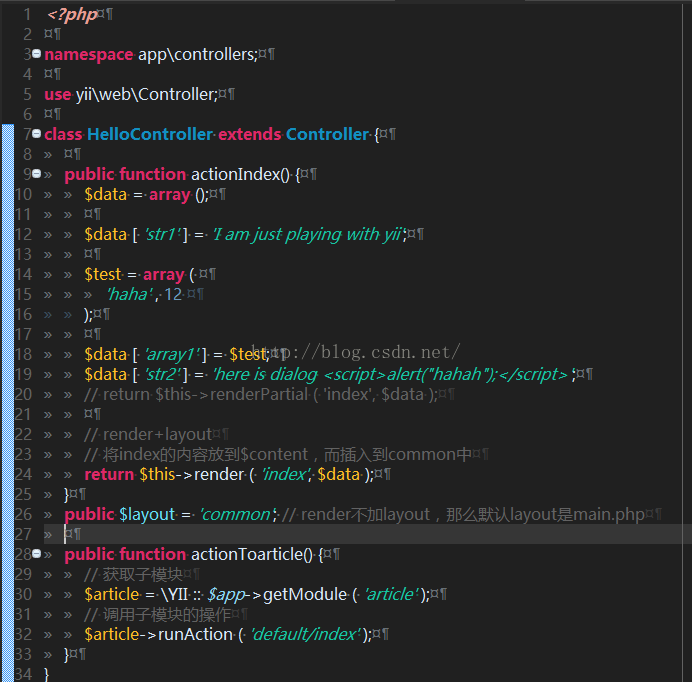This screenshot has height=682, width=692.
Task: Click the 'haha' string on line 15
Action: tap(130, 294)
